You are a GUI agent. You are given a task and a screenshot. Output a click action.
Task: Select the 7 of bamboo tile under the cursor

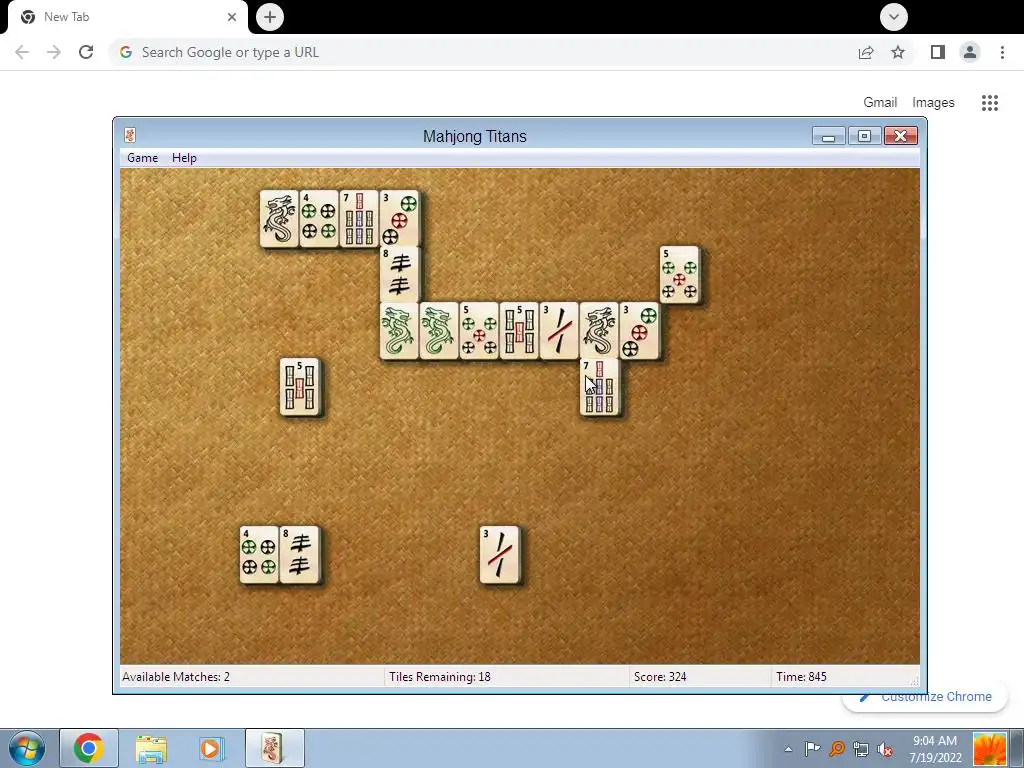pos(599,387)
